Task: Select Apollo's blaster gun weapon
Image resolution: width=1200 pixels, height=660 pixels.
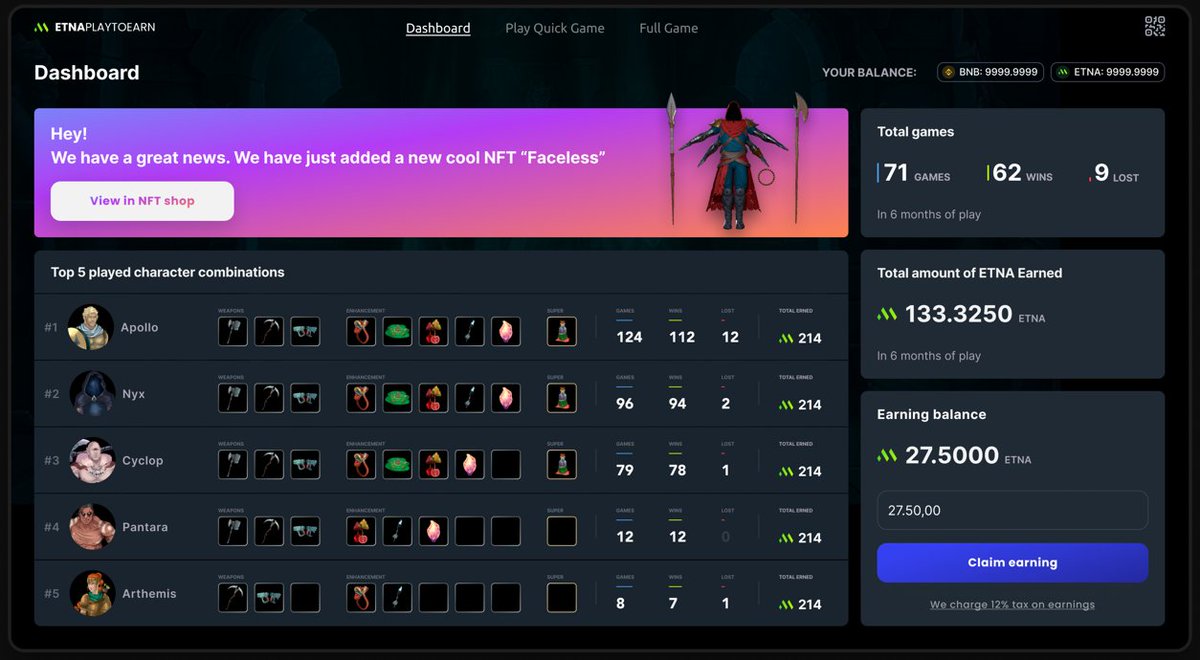Action: click(x=305, y=331)
